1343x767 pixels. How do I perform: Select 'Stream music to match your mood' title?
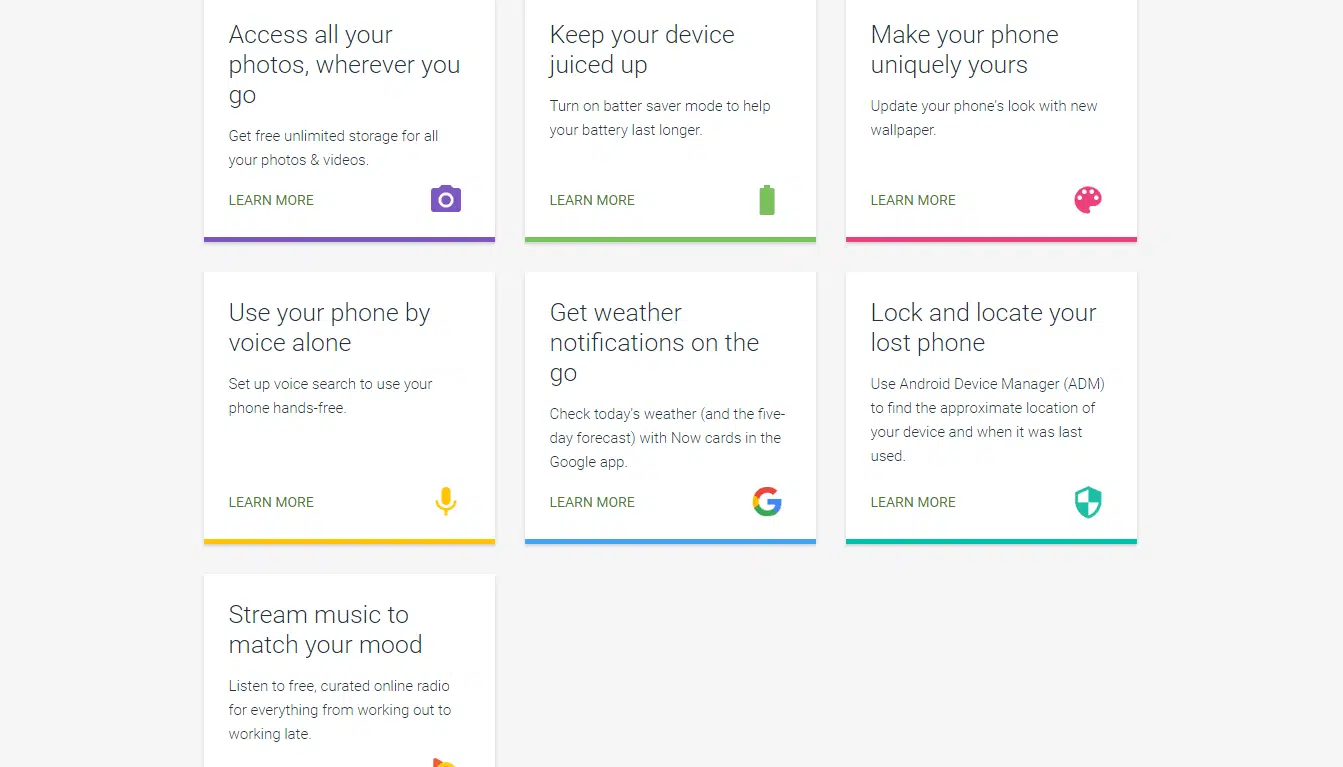[325, 629]
